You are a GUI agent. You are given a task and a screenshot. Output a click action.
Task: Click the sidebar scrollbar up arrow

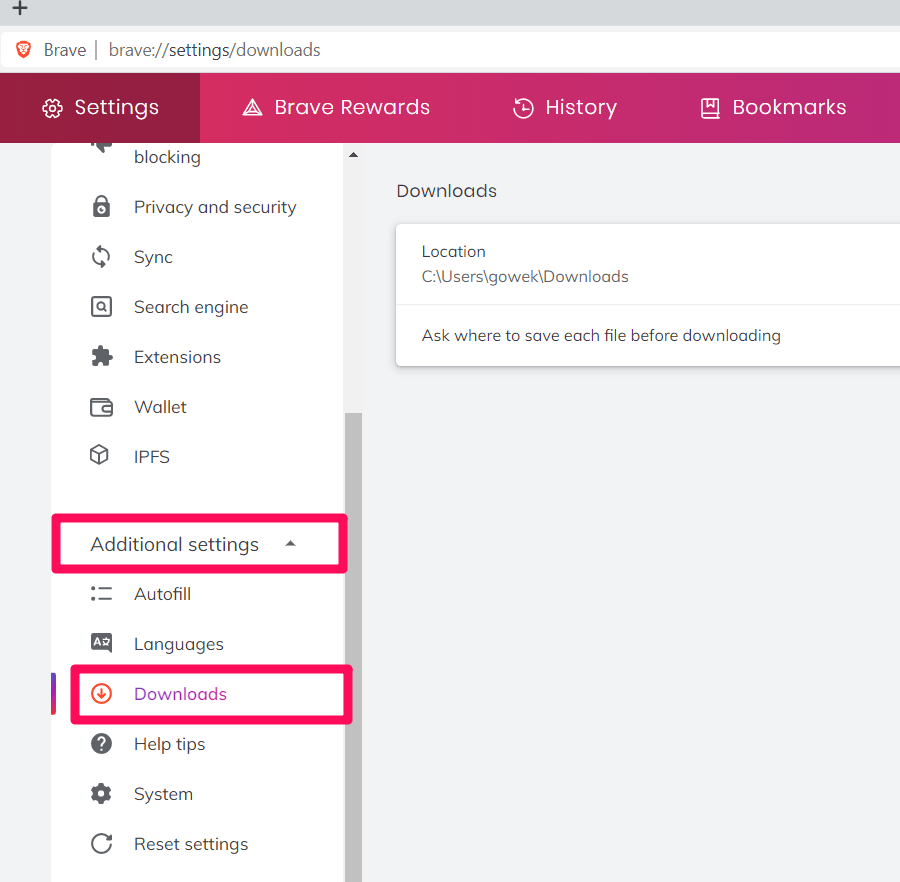(x=354, y=155)
